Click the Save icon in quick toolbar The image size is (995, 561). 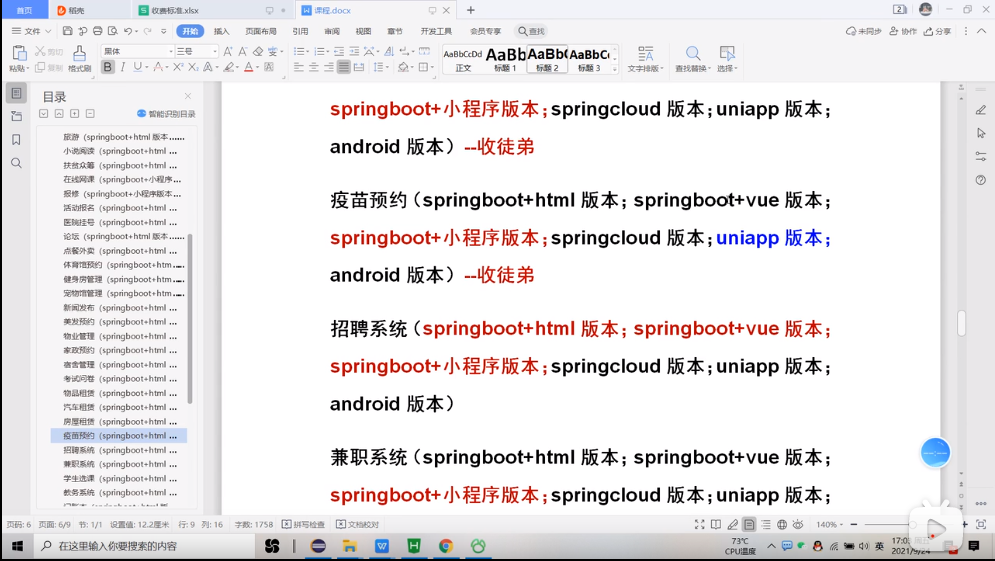pyautogui.click(x=67, y=31)
